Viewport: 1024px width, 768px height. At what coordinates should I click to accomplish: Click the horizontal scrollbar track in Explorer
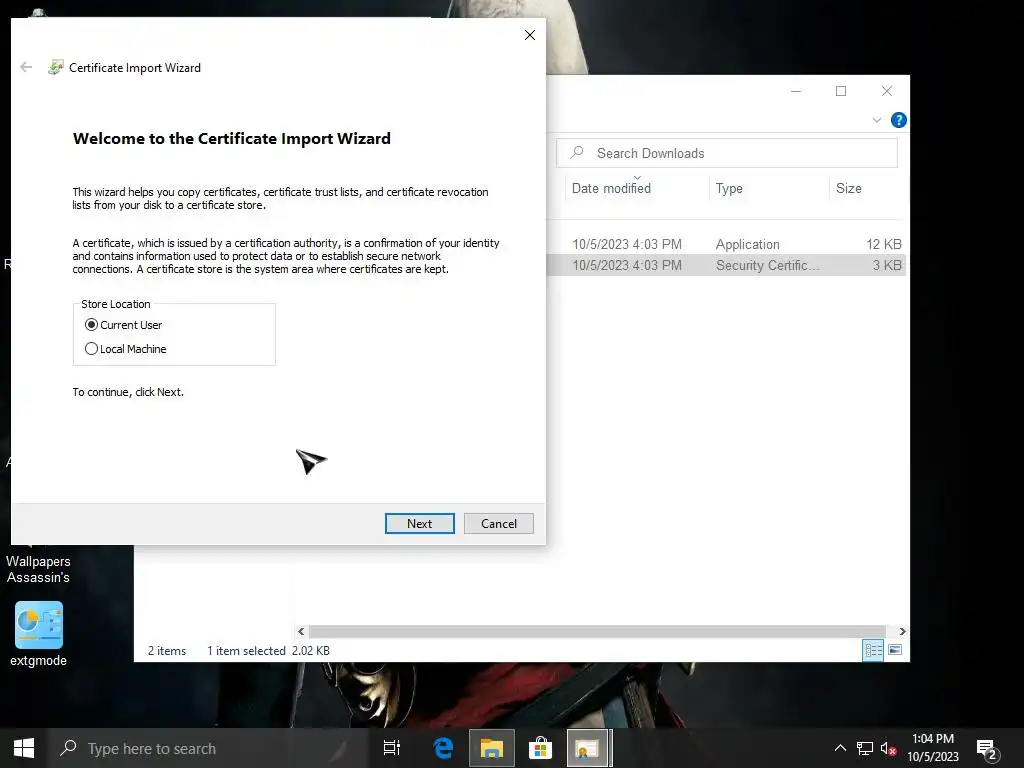[597, 632]
